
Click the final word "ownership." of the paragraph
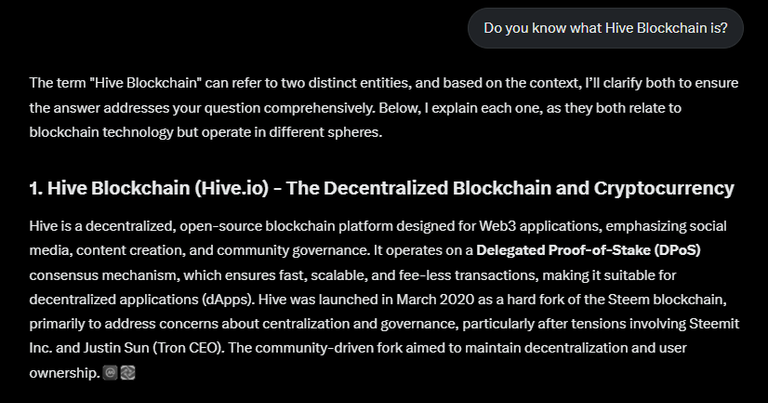click(x=65, y=373)
